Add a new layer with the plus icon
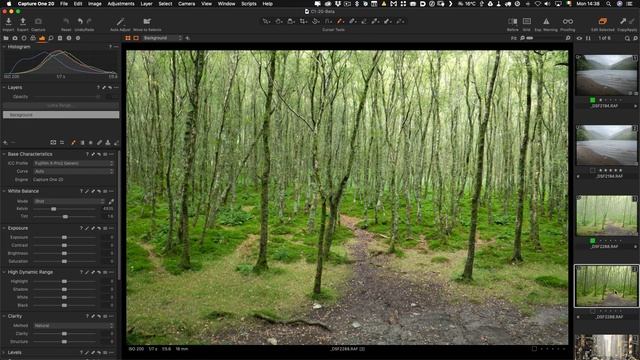The height and width of the screenshot is (360, 640). click(5, 142)
